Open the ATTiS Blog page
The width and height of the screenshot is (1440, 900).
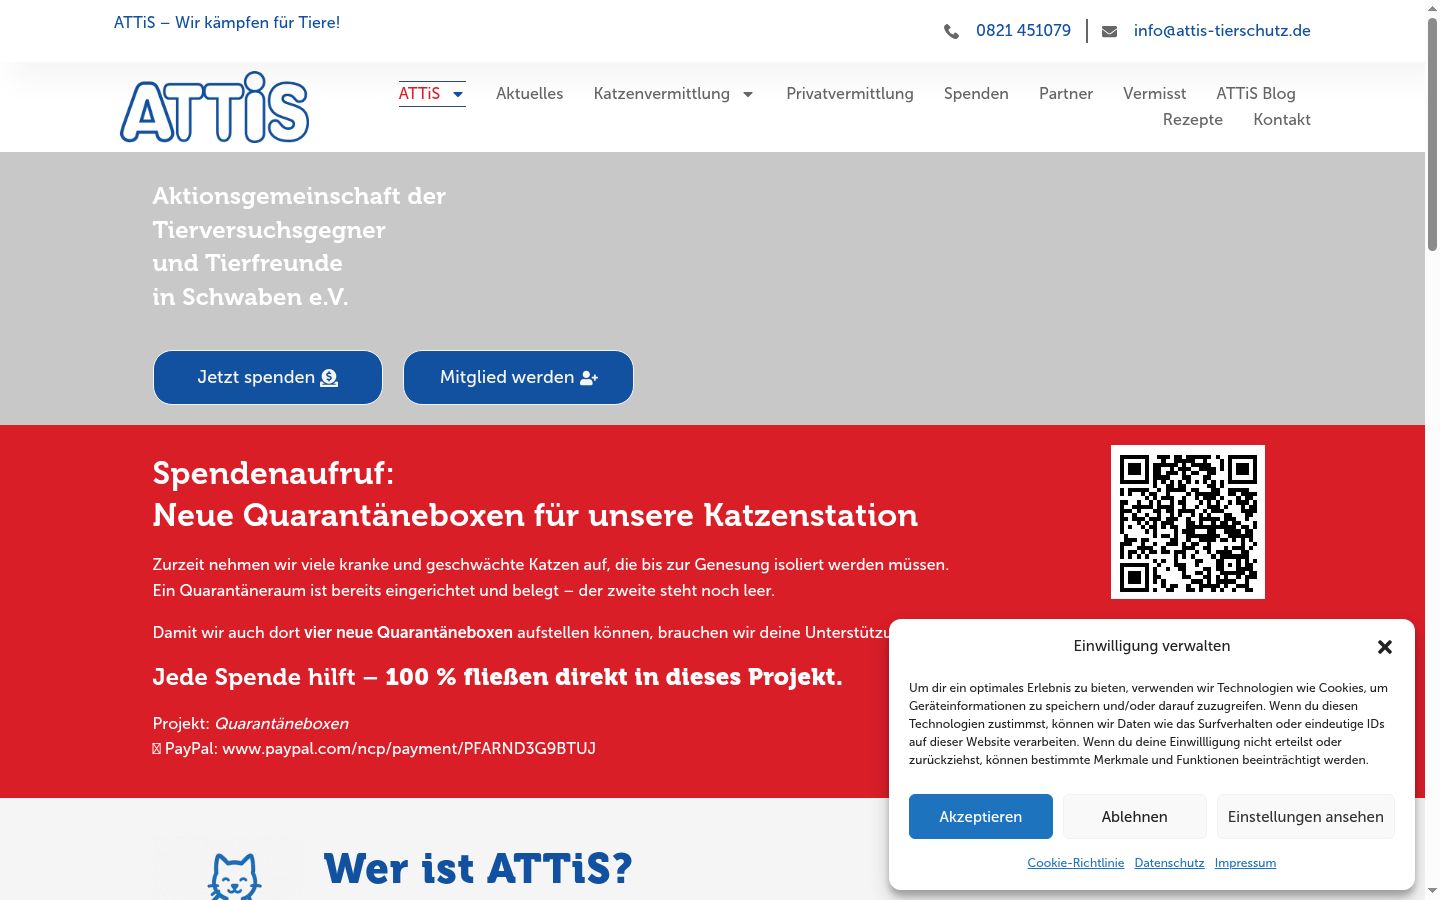pos(1256,93)
